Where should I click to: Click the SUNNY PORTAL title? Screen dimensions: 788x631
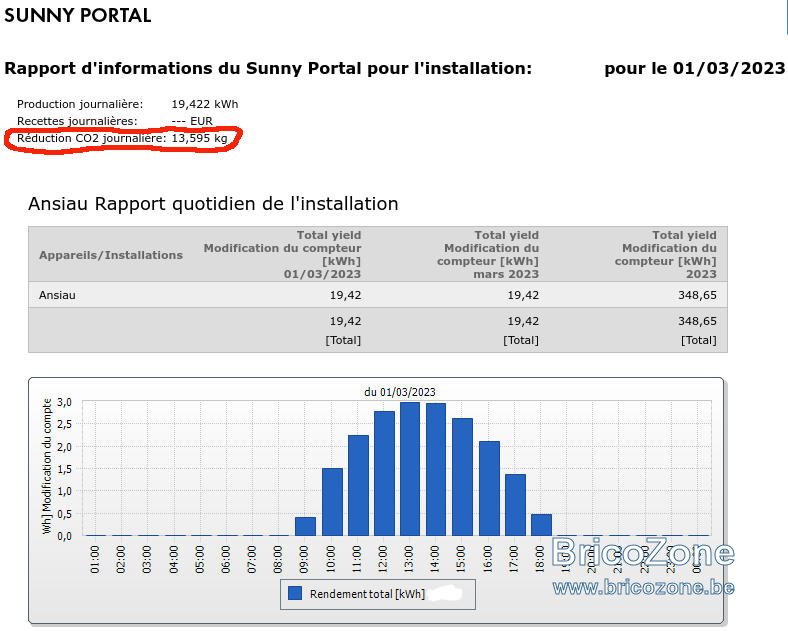[x=77, y=16]
